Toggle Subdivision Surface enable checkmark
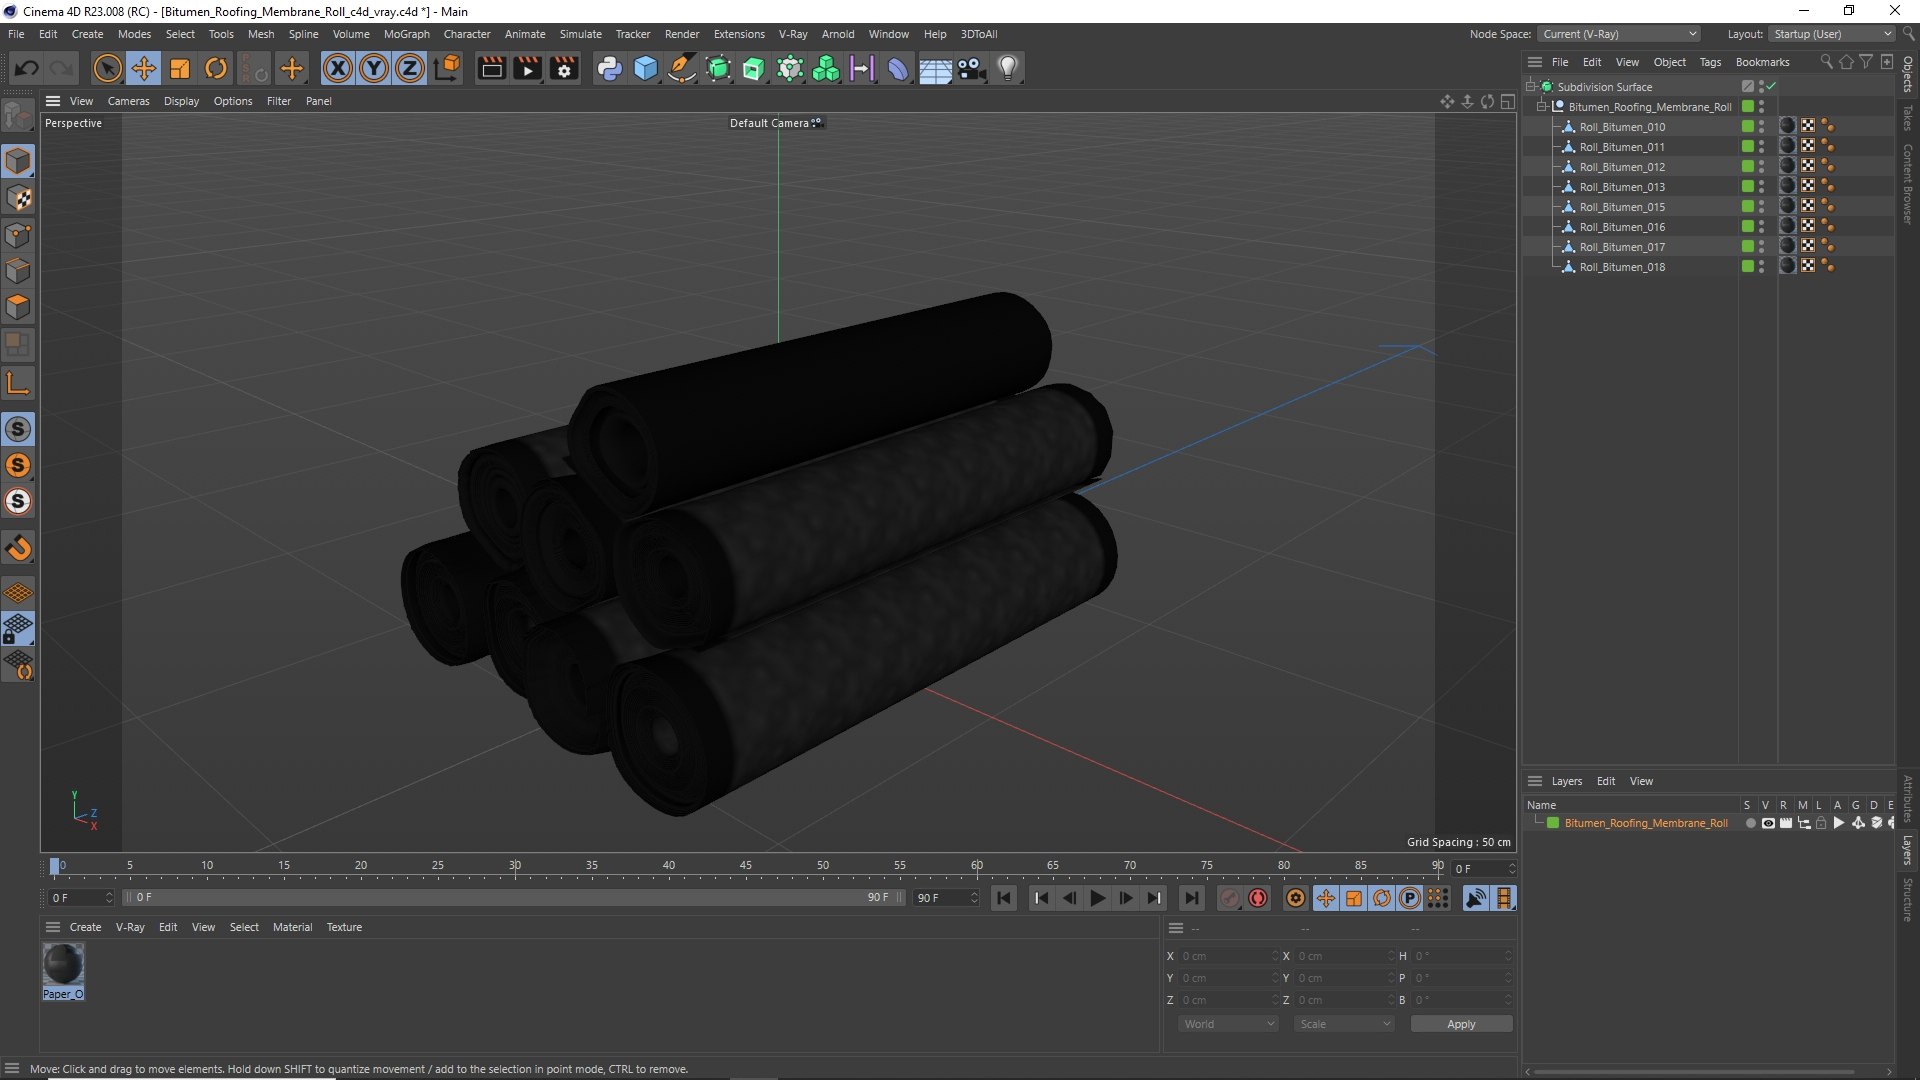This screenshot has width=1920, height=1080. click(x=1772, y=87)
